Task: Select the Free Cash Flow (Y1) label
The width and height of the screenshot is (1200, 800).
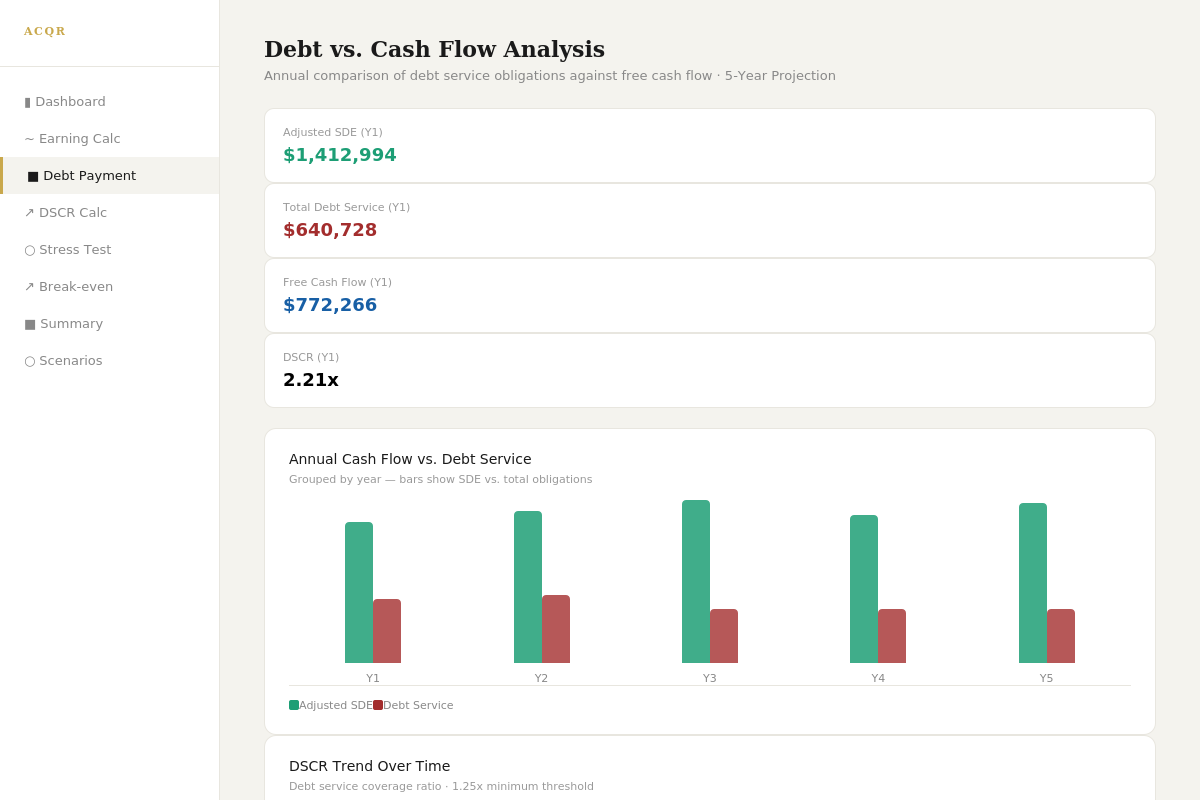Action: coord(337,282)
